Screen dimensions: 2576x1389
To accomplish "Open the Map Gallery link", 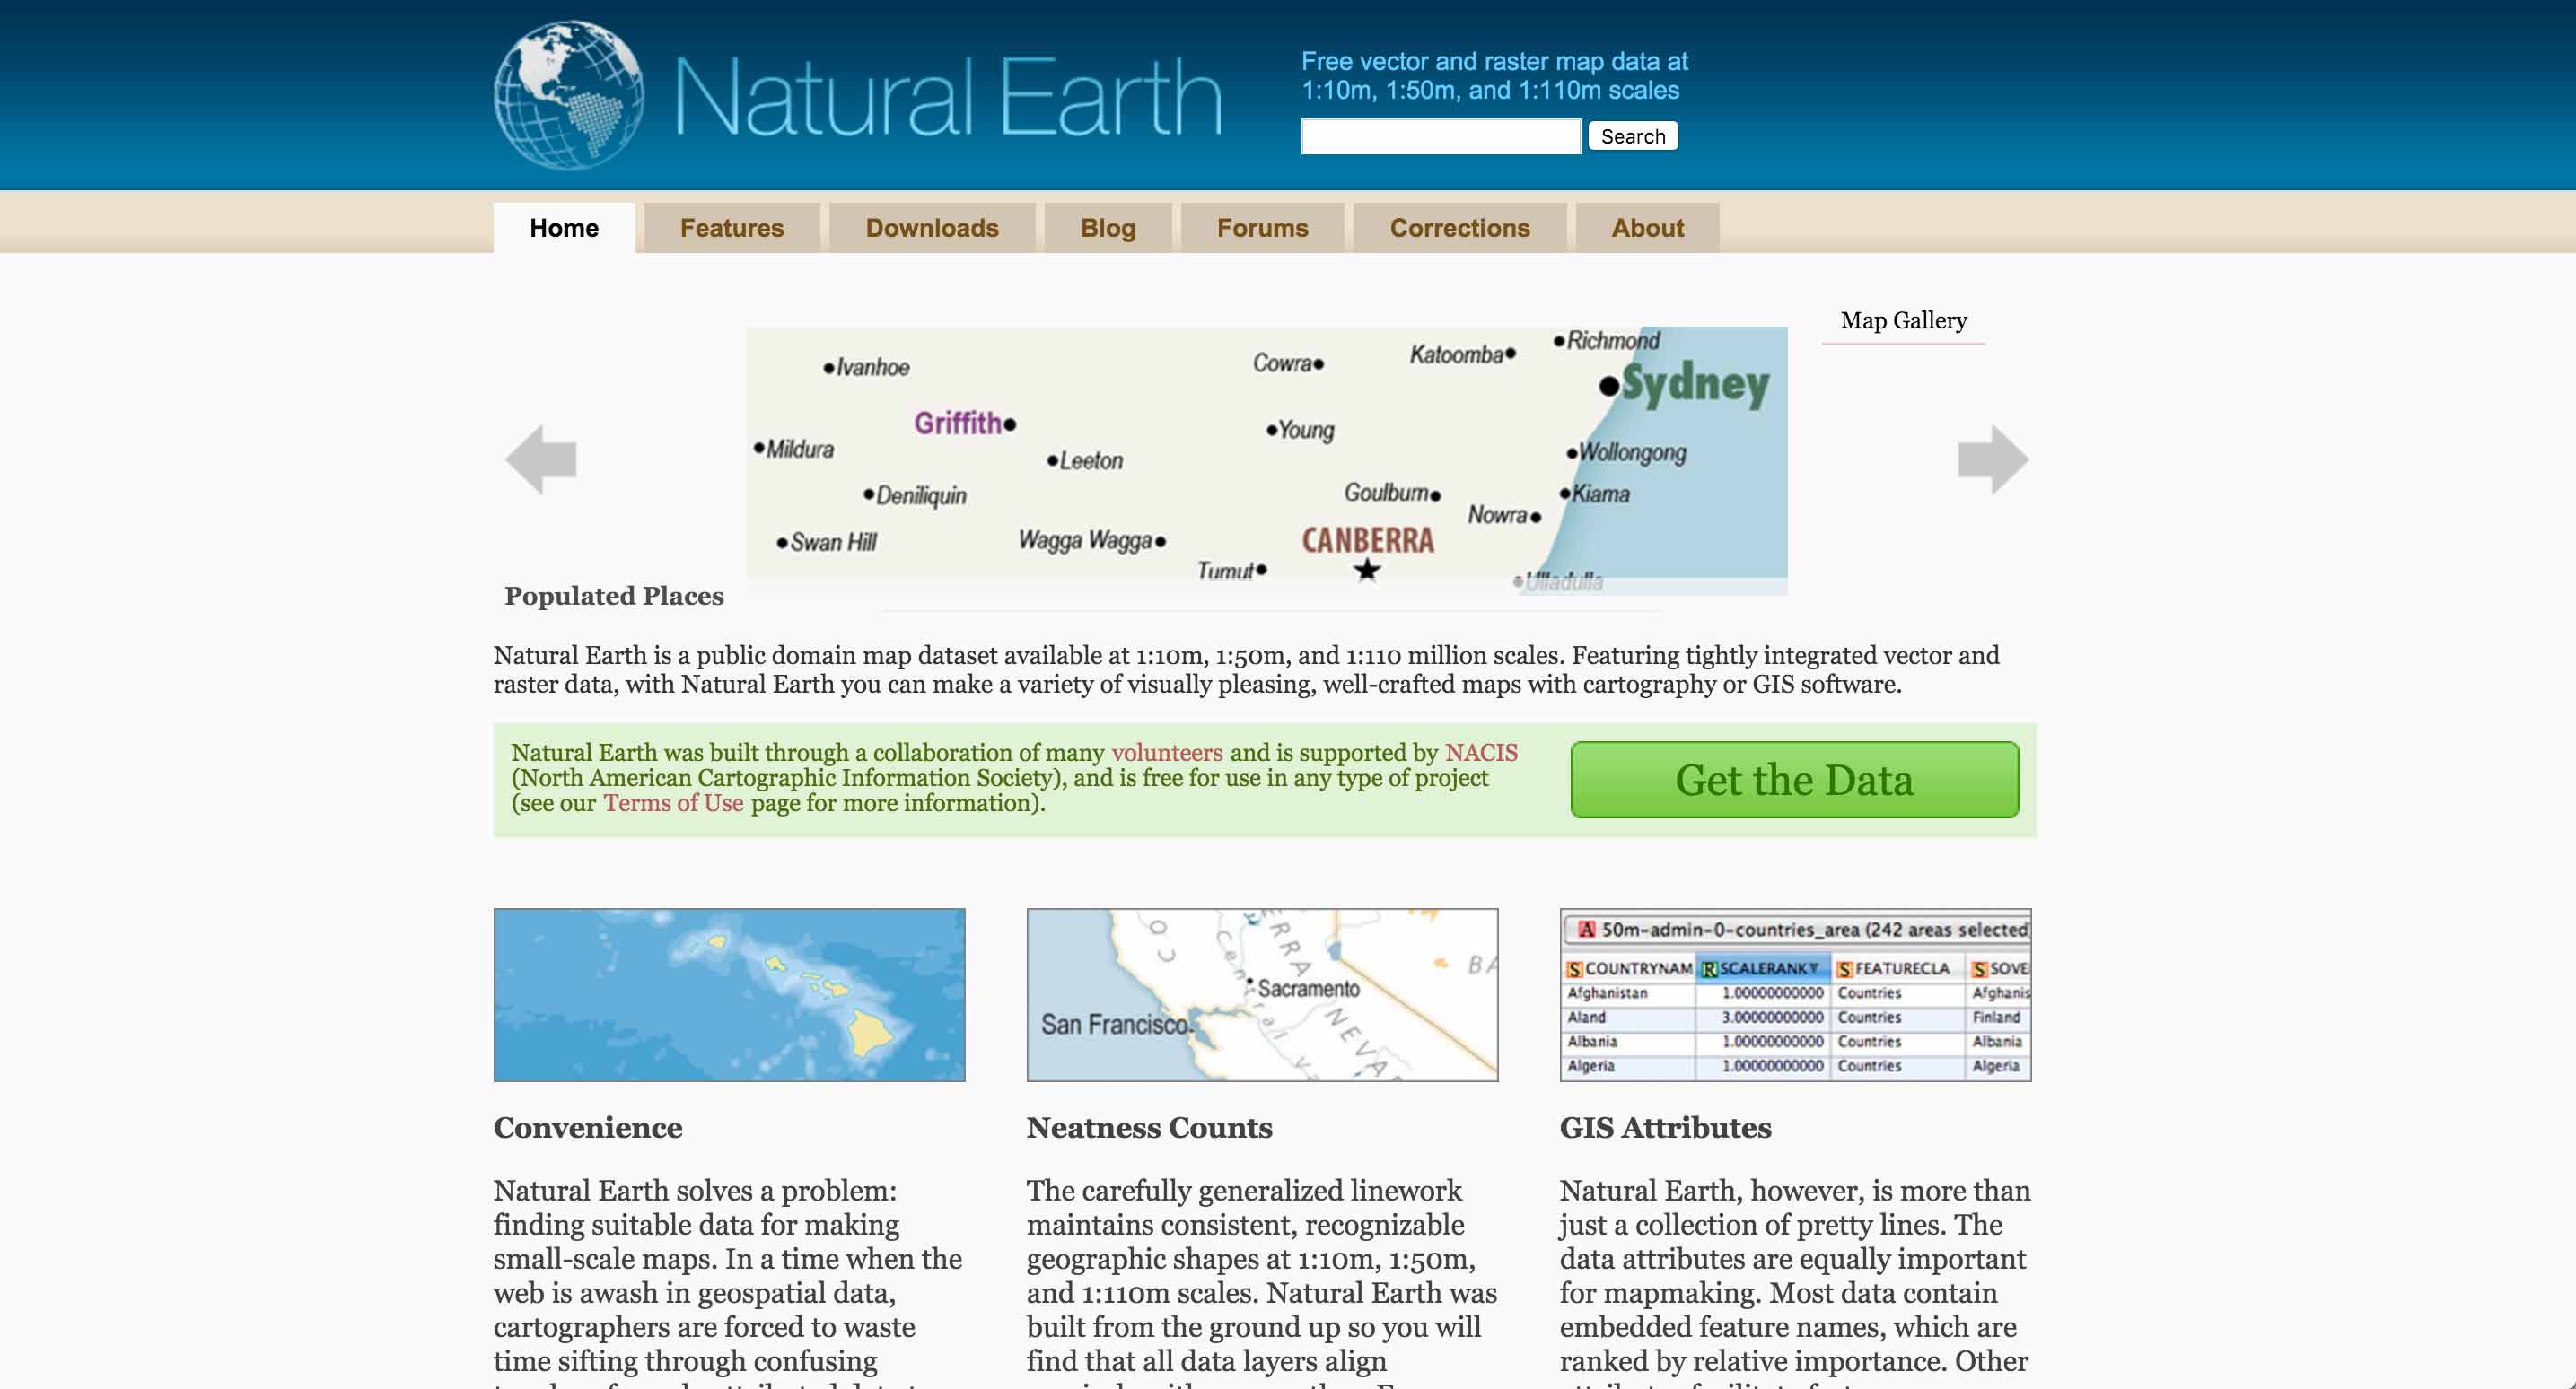I will 1903,320.
